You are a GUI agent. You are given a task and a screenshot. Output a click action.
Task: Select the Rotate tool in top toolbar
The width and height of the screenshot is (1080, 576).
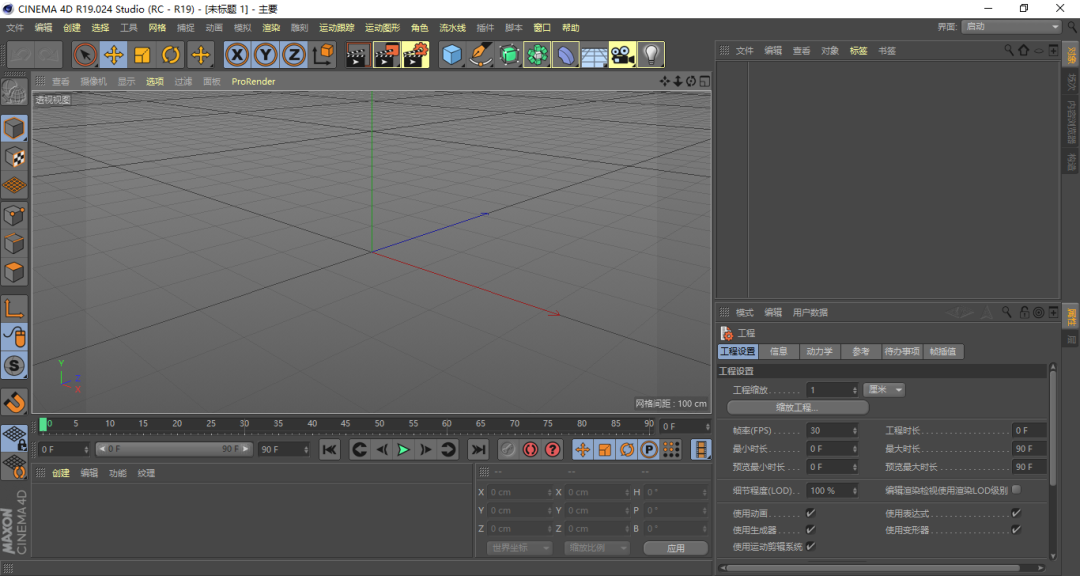171,55
